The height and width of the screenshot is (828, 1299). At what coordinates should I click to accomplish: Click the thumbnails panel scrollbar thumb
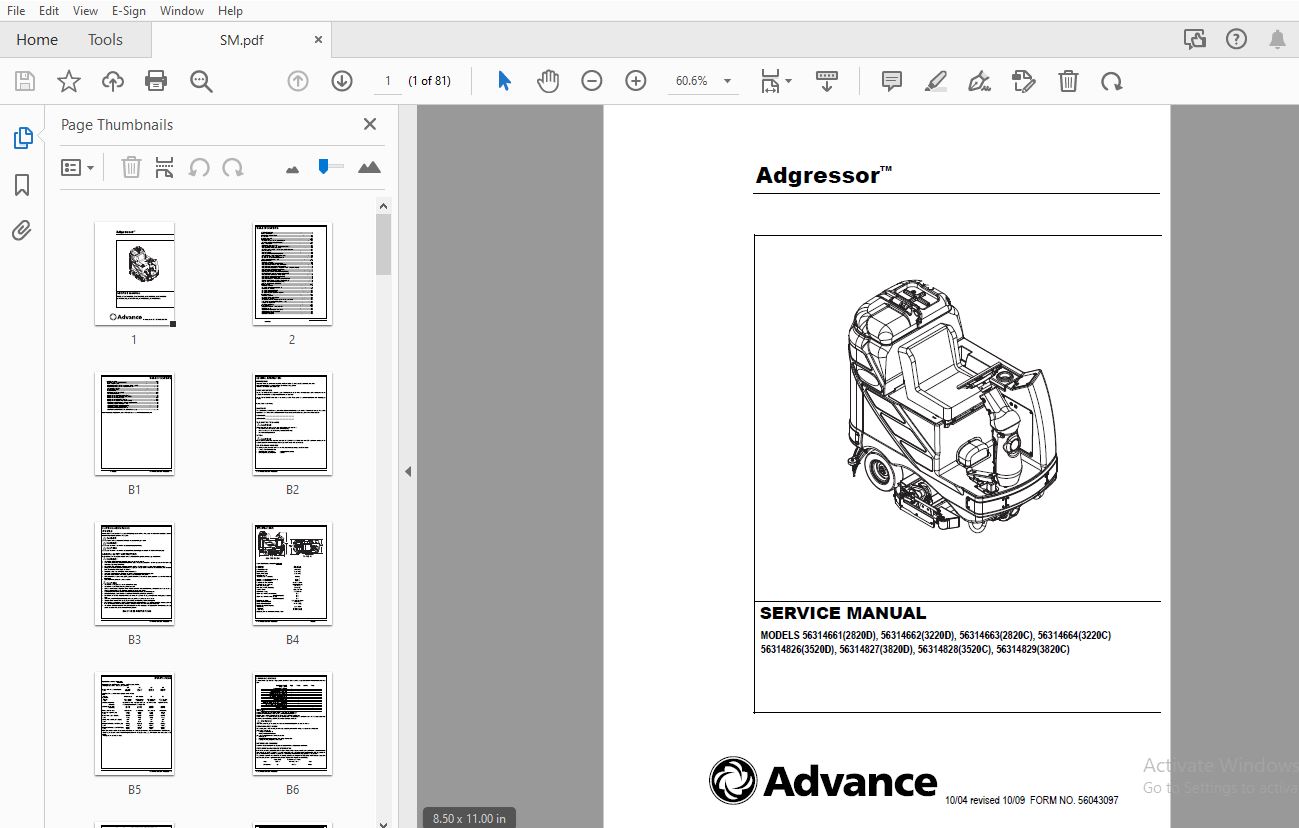tap(383, 244)
